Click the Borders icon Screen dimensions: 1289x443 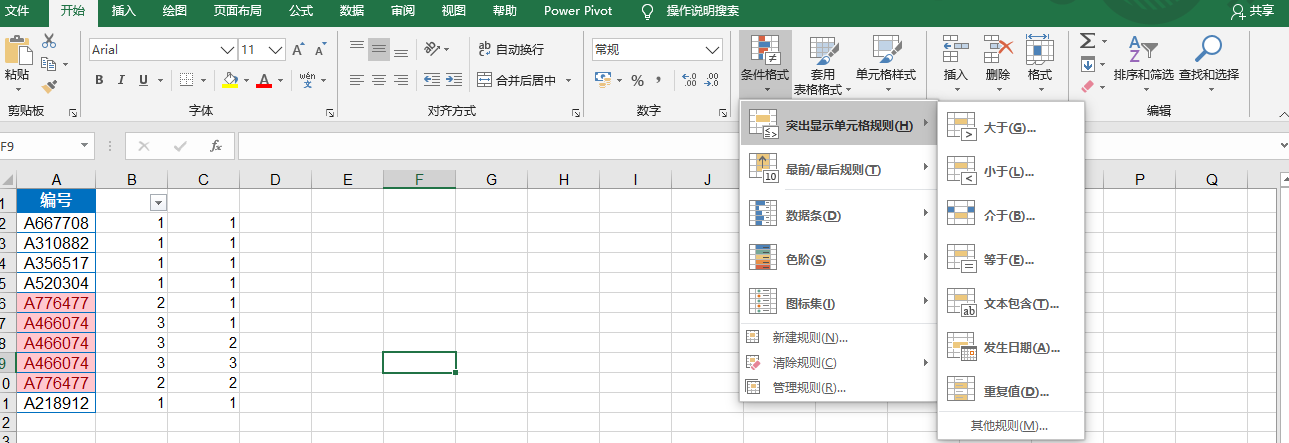pyautogui.click(x=187, y=80)
